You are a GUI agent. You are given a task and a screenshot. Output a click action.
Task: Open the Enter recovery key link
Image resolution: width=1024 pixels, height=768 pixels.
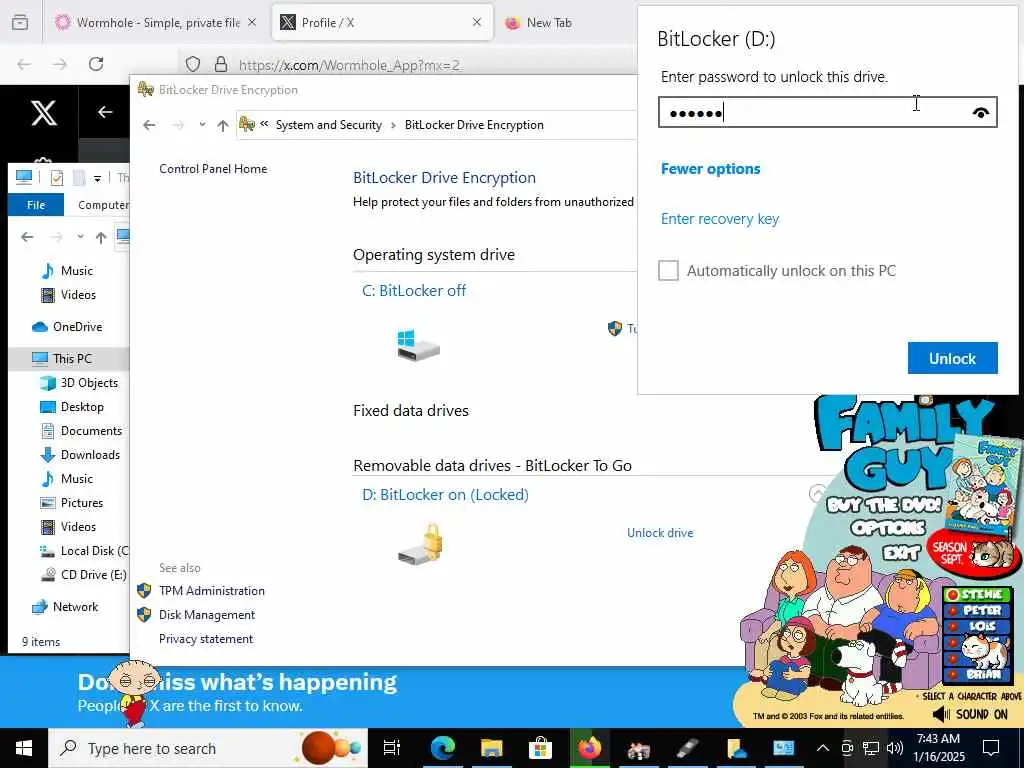coord(720,219)
